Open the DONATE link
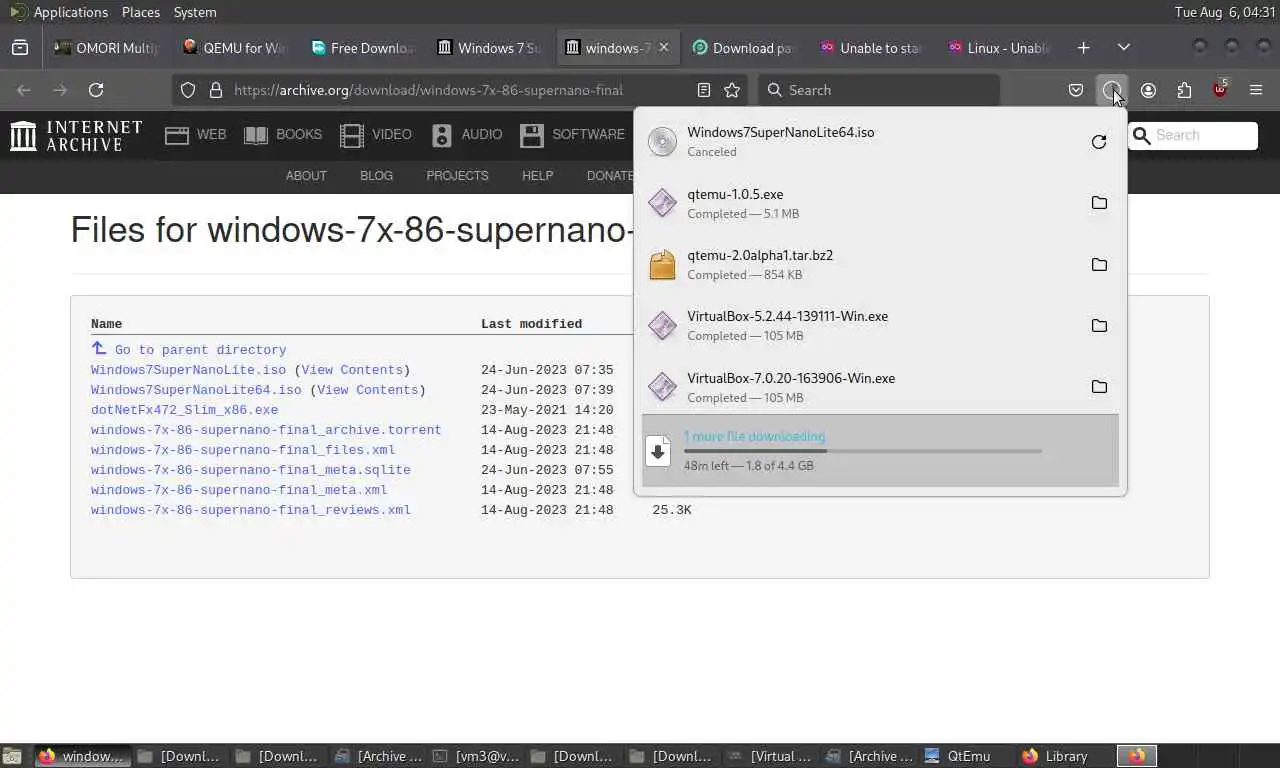Viewport: 1280px width, 768px height. (610, 175)
